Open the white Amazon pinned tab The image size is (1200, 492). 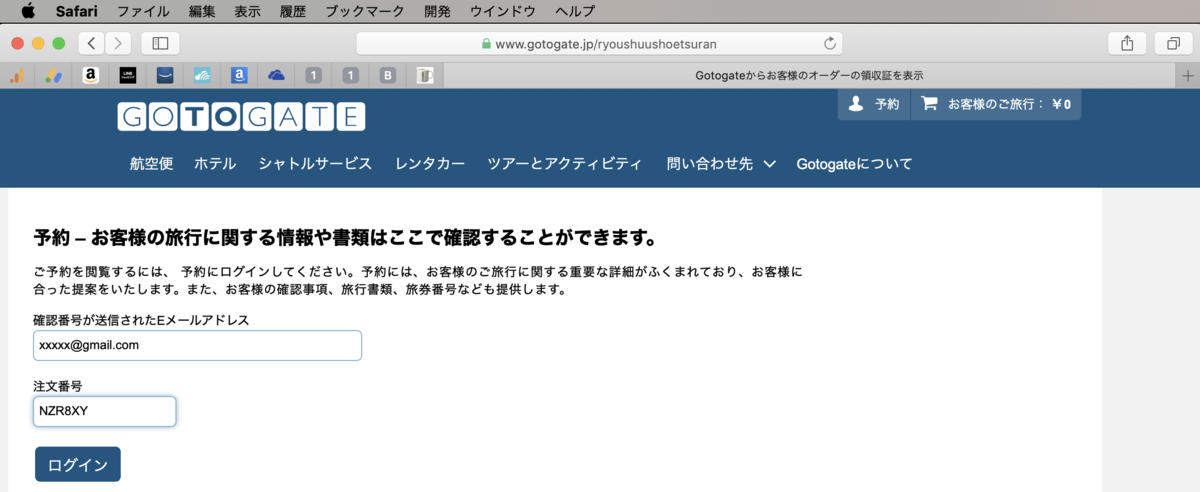90,75
